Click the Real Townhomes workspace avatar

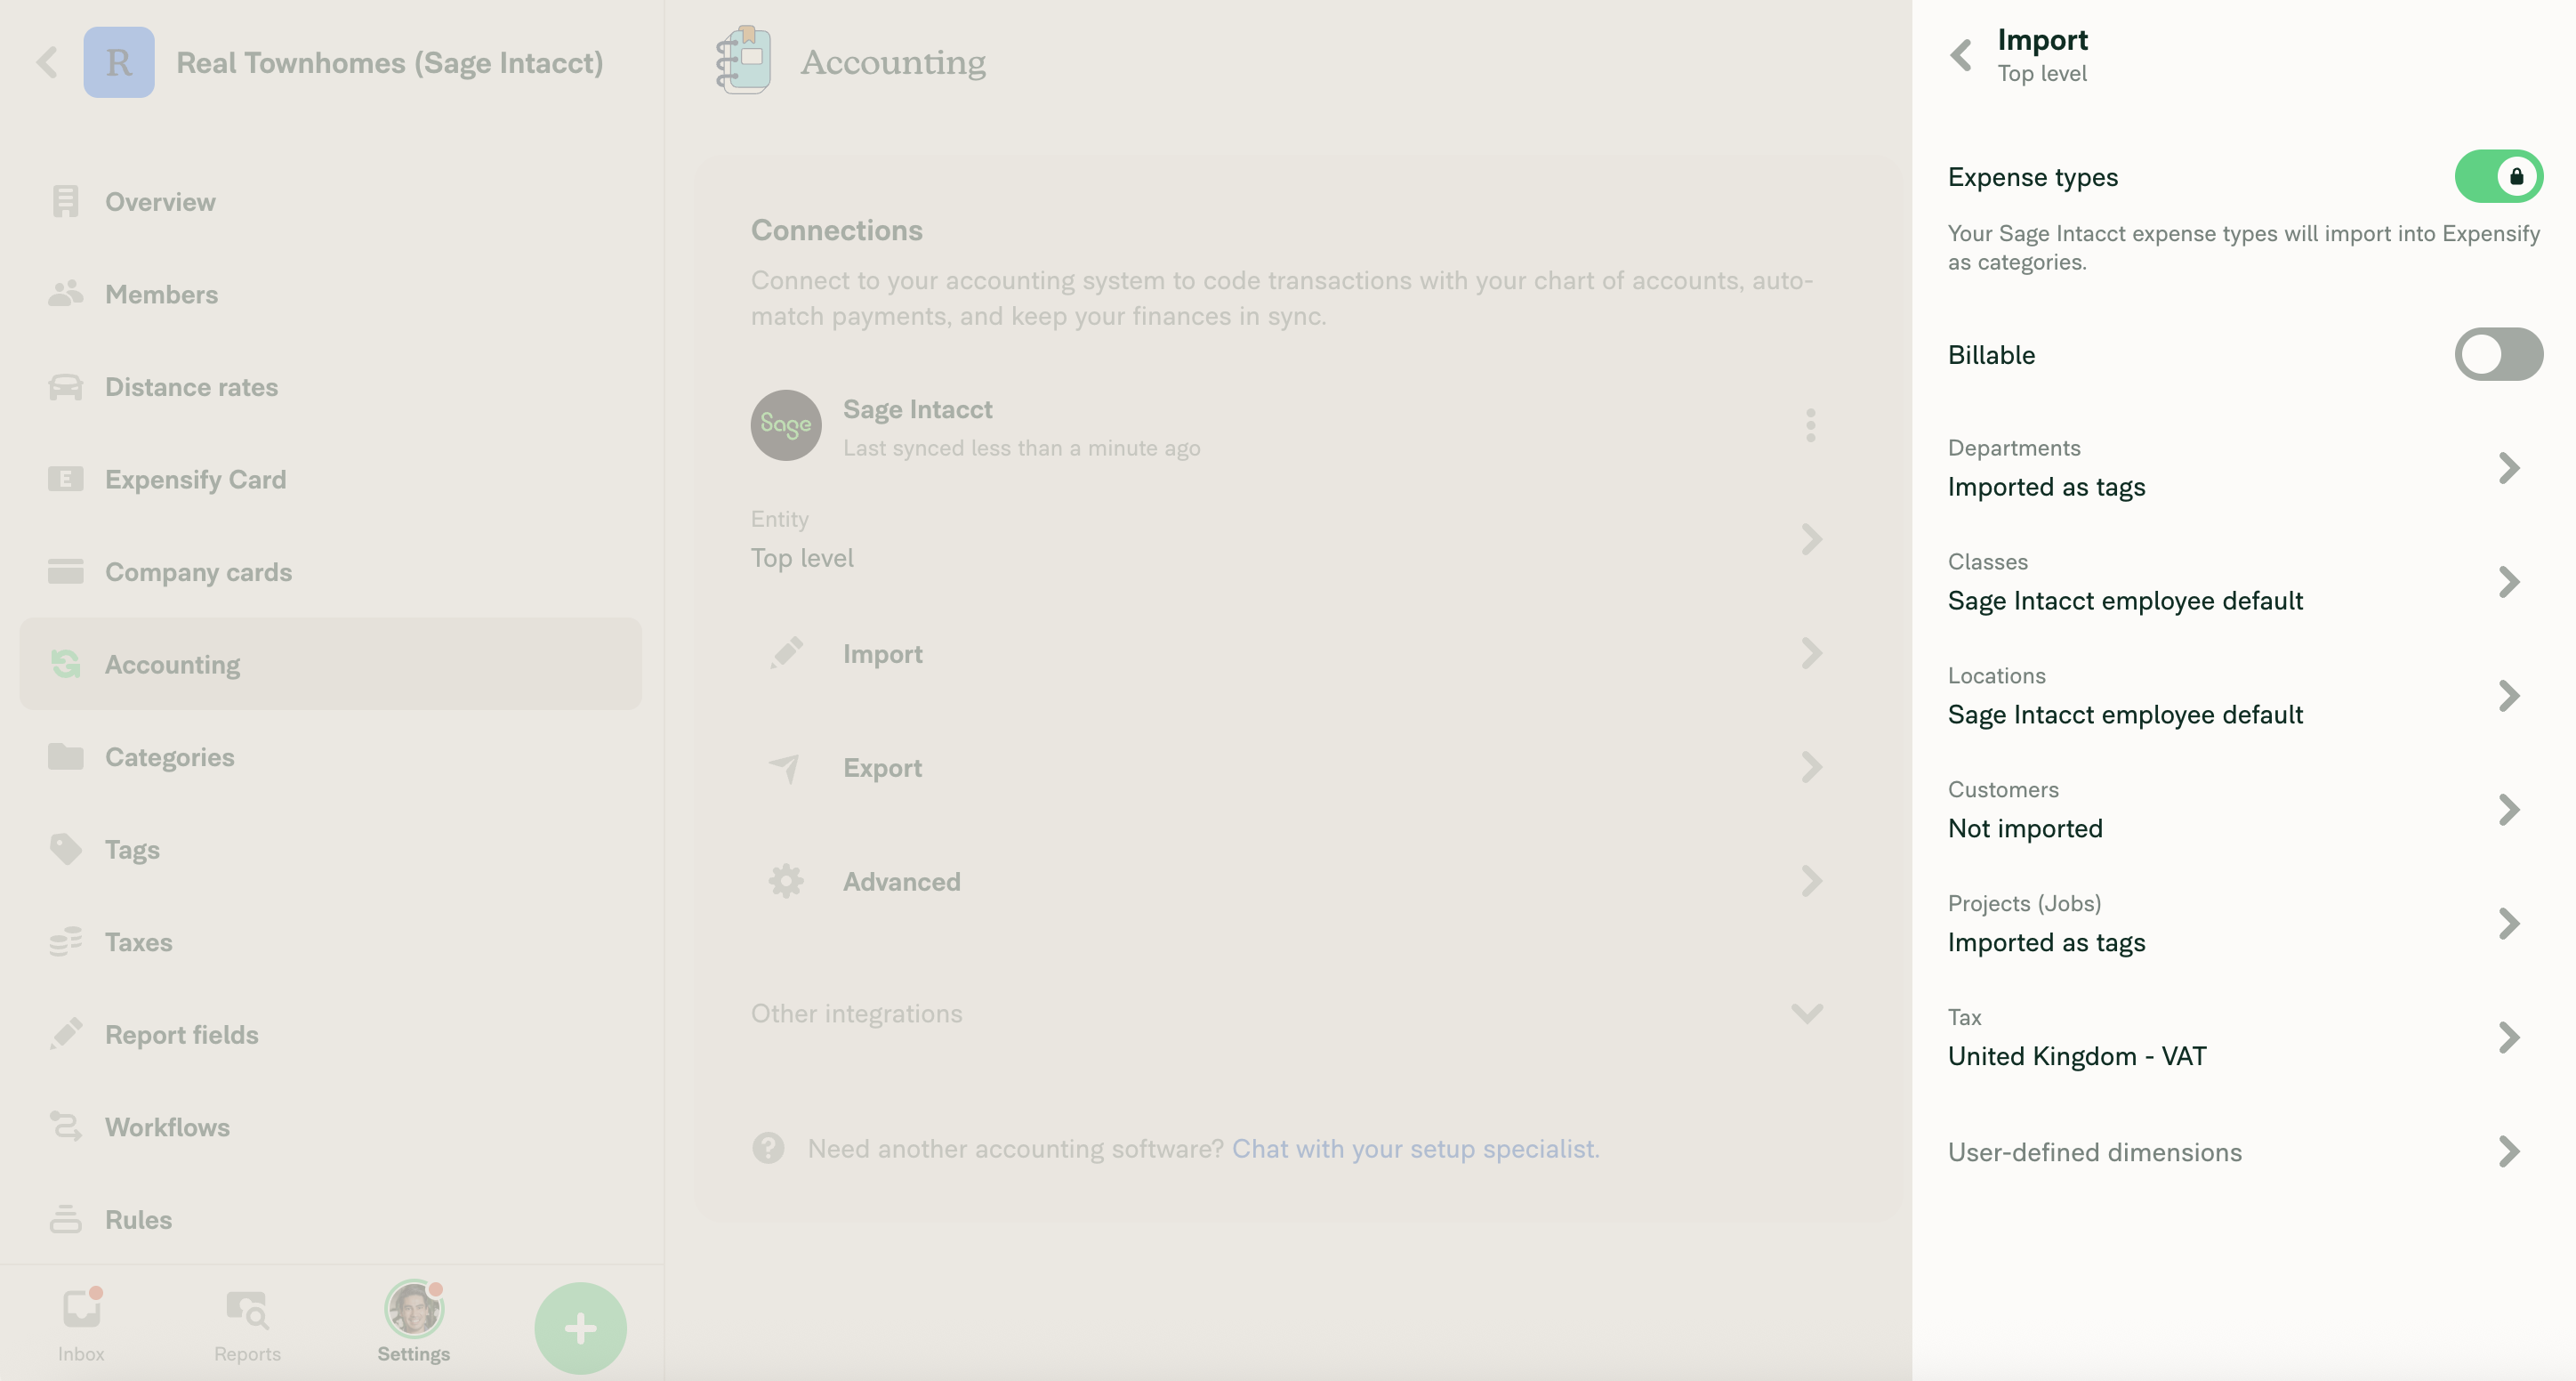pos(119,62)
